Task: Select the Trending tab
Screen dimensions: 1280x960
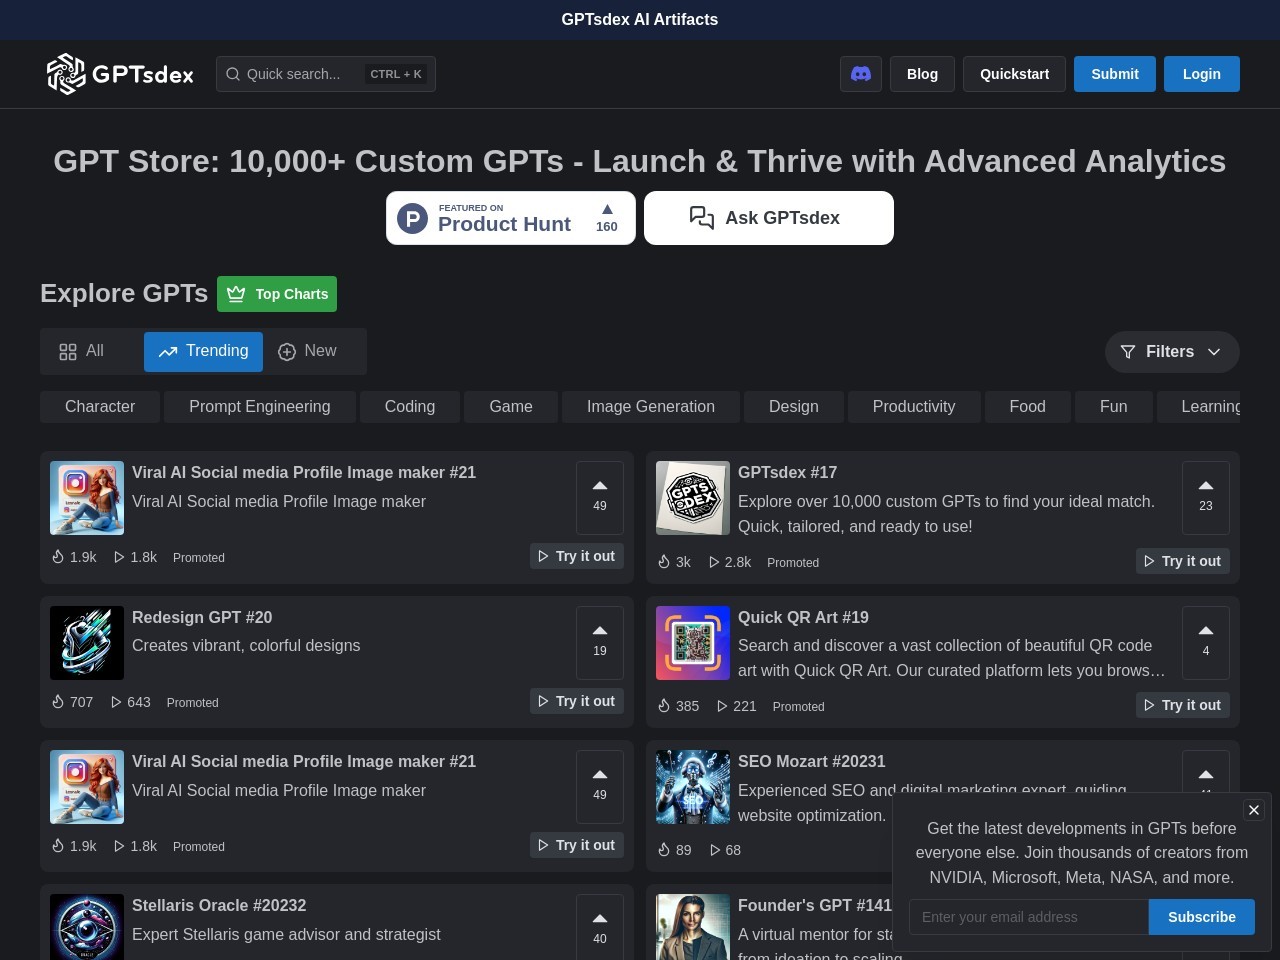Action: tap(203, 351)
